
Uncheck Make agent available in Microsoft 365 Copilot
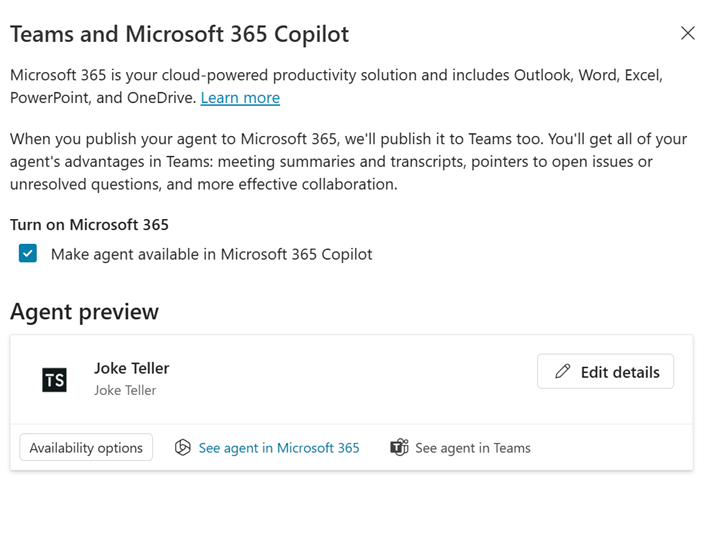[28, 254]
